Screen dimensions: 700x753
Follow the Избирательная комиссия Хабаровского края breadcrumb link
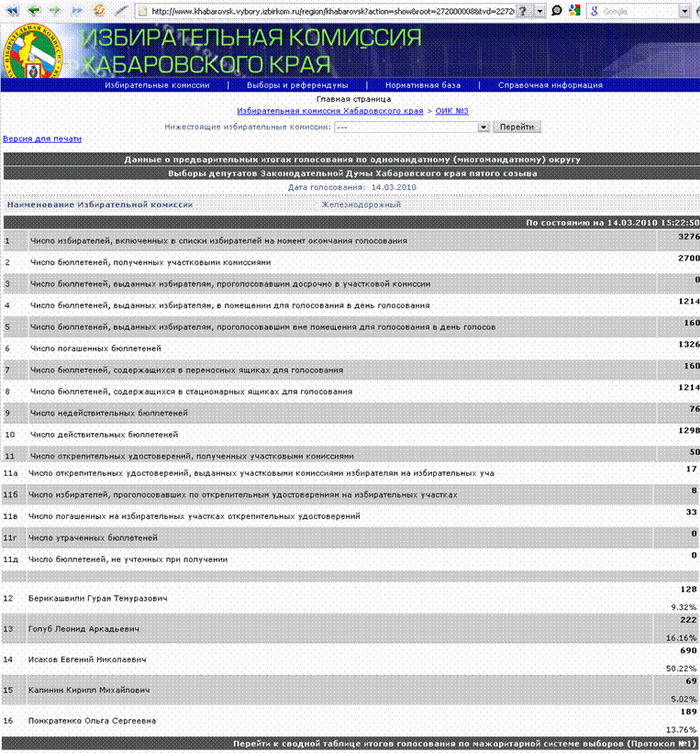tap(329, 111)
